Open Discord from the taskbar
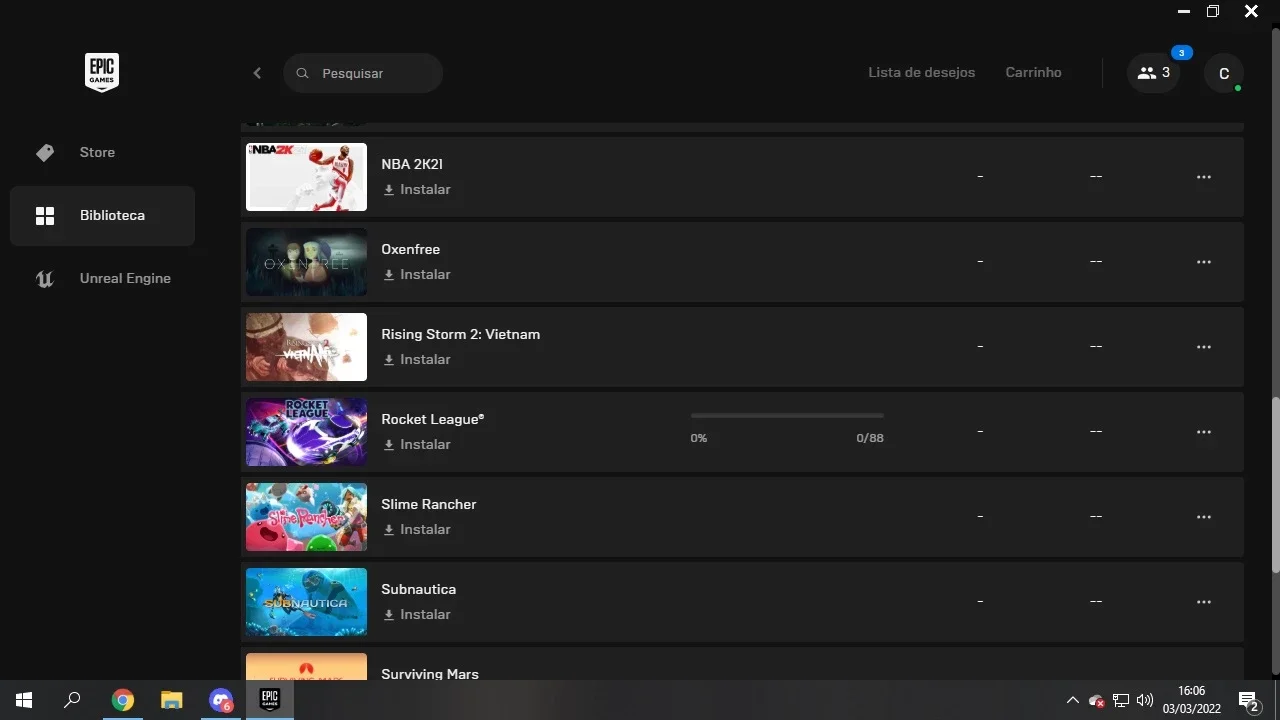 pyautogui.click(x=221, y=700)
